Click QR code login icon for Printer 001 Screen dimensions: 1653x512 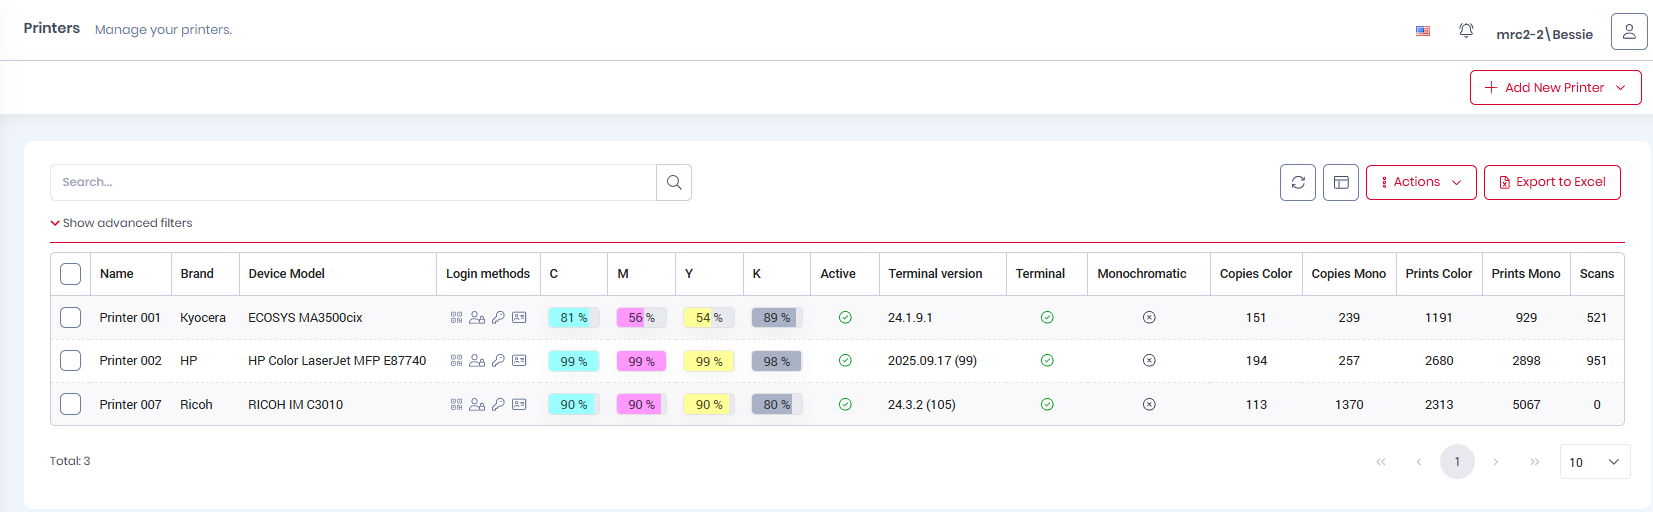456,318
